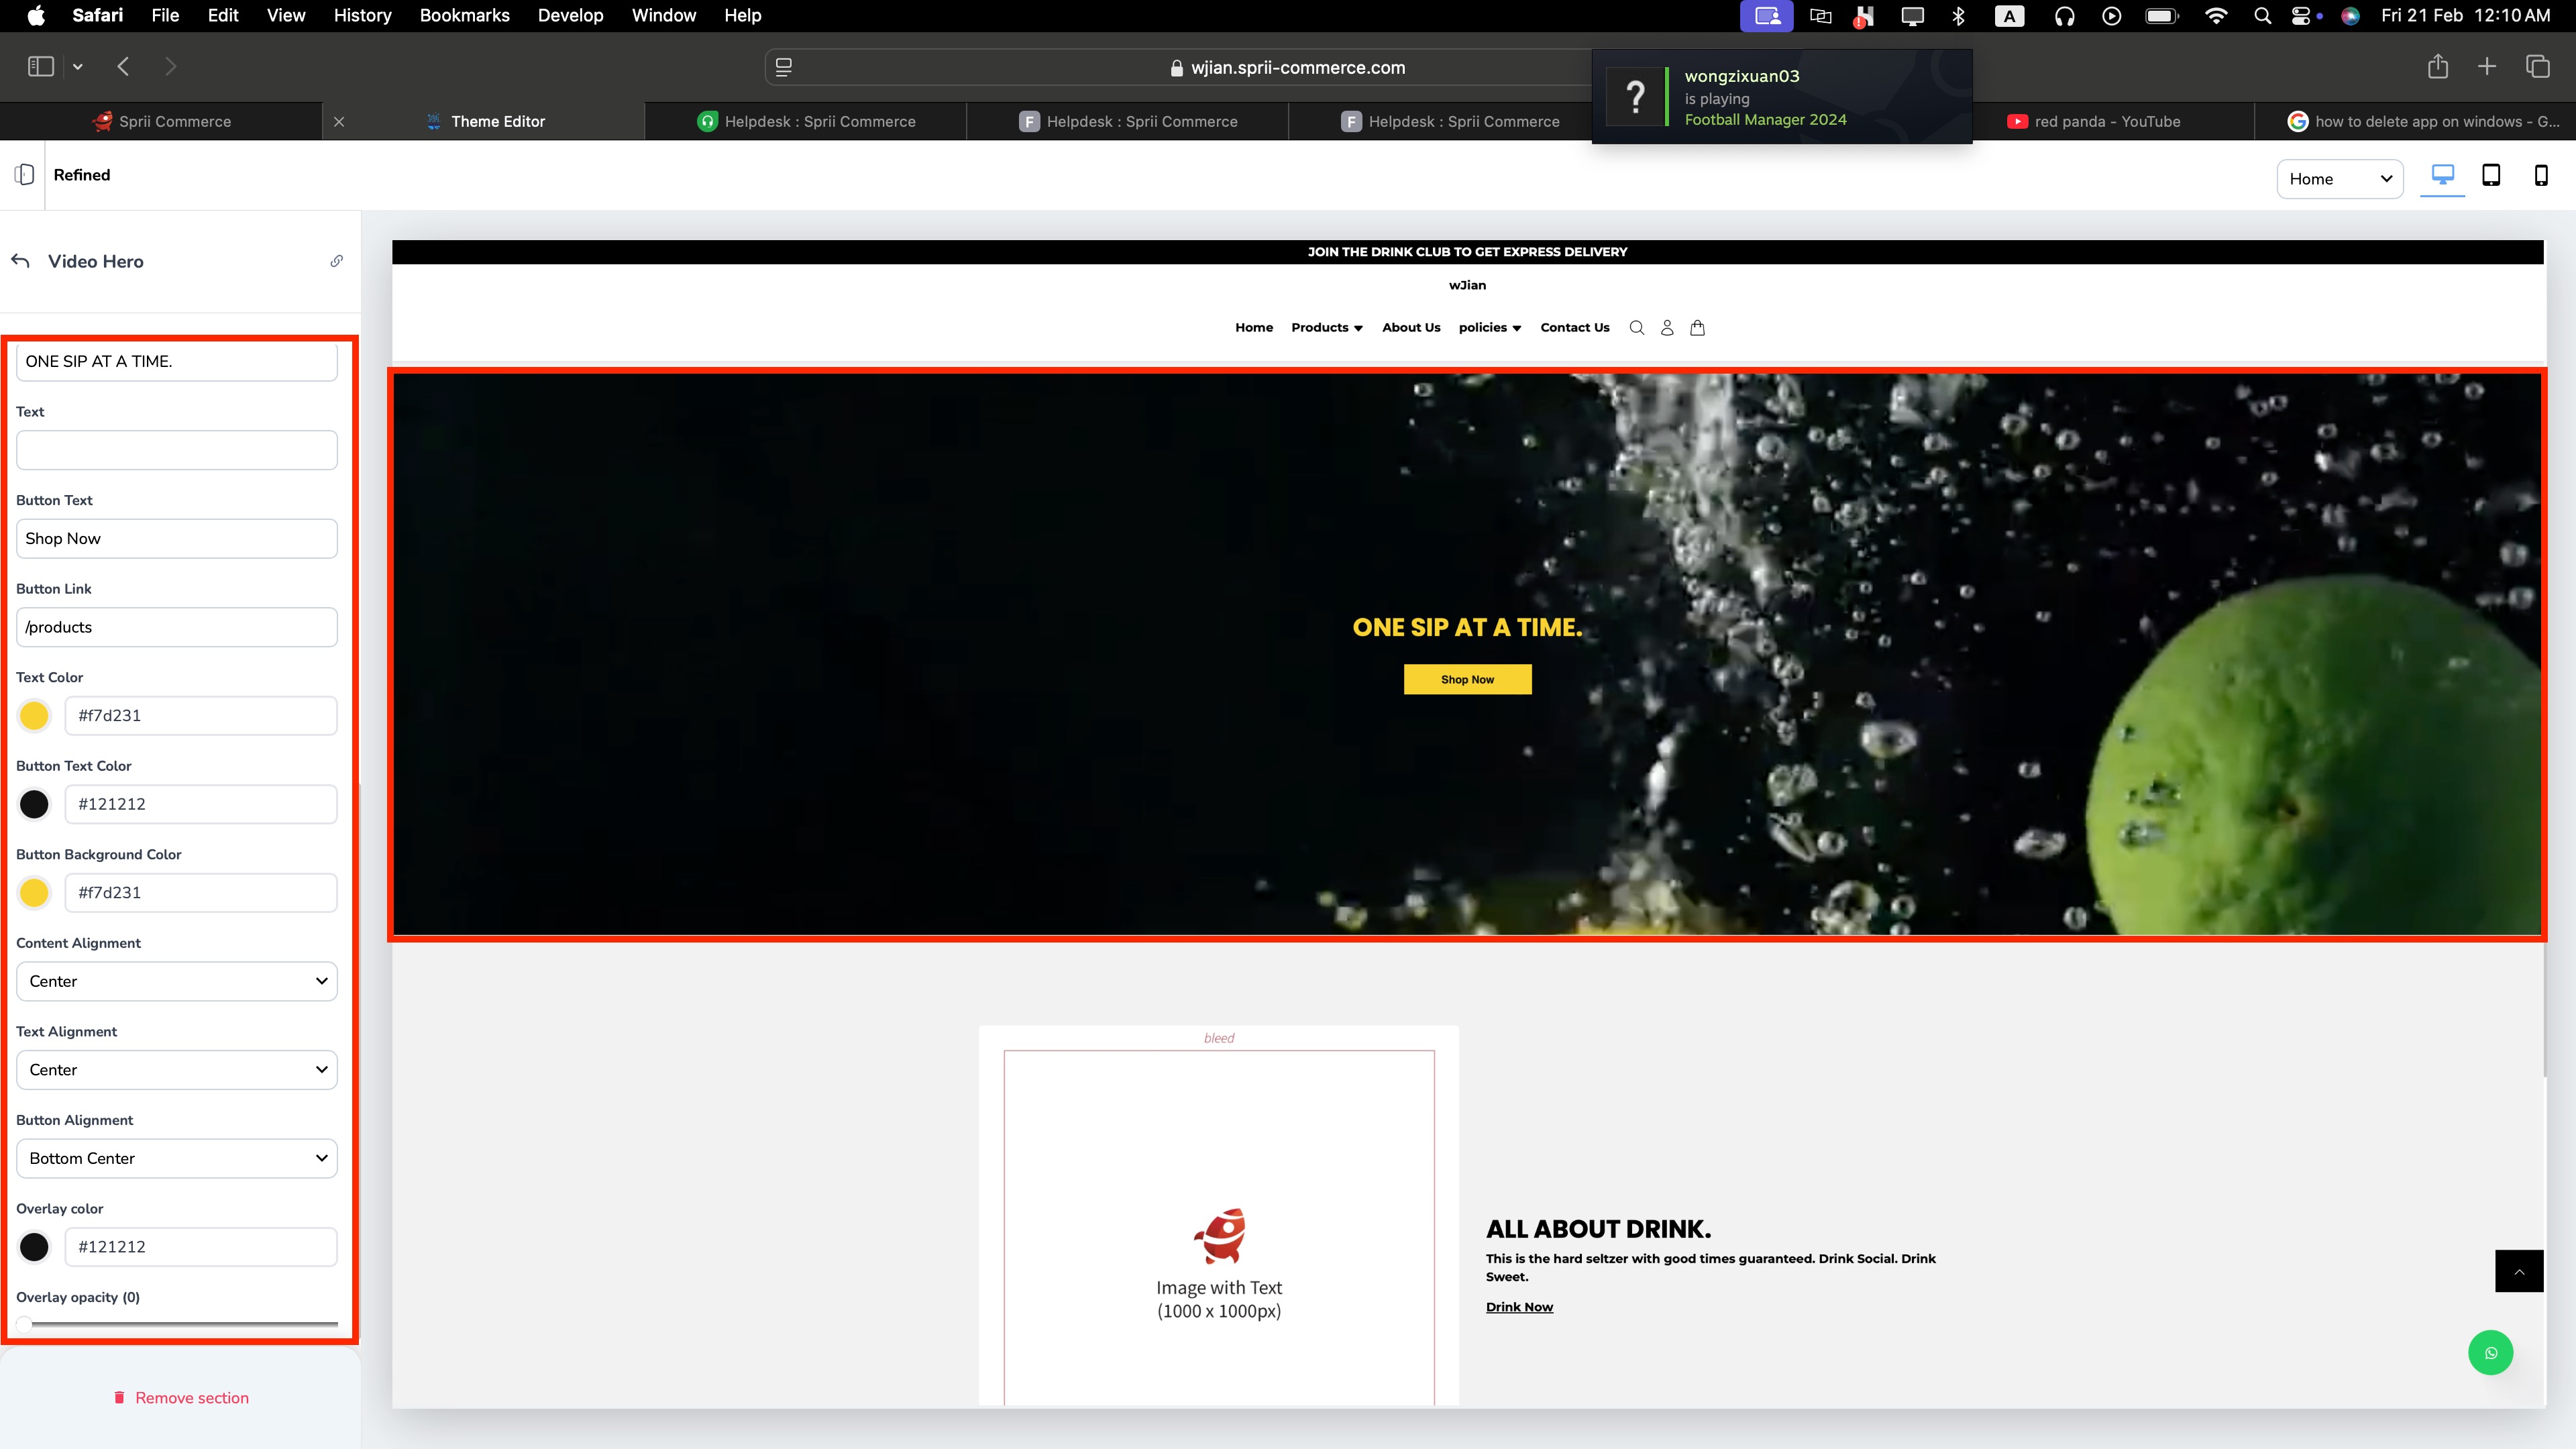This screenshot has width=2576, height=1449.
Task: Click the scroll-to-top arrow button
Action: [2519, 1271]
